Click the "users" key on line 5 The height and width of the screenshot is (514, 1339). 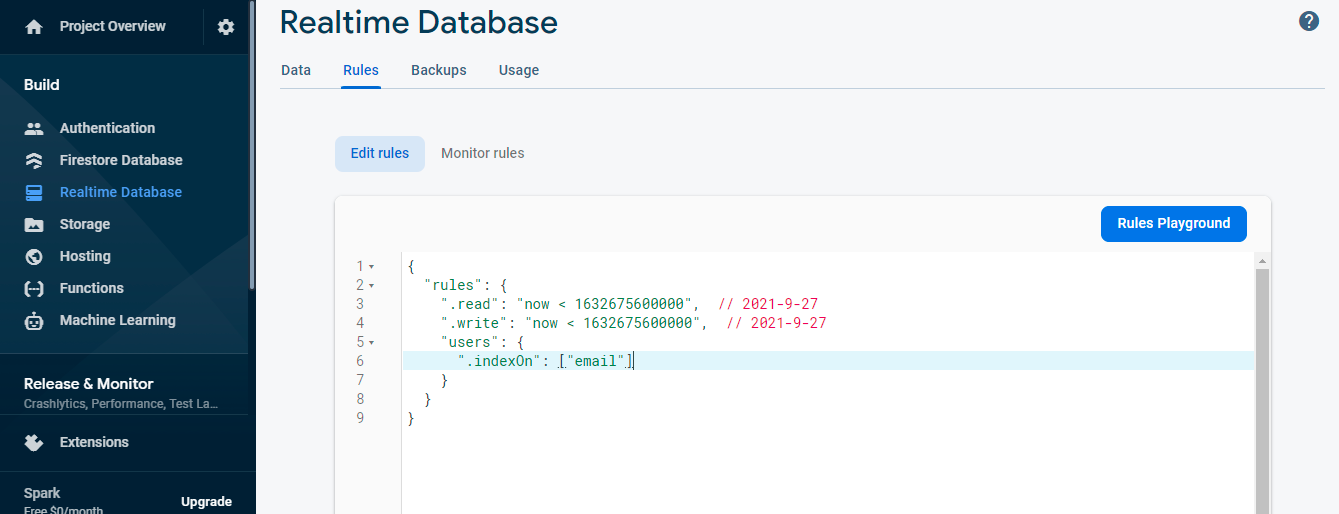click(x=469, y=343)
